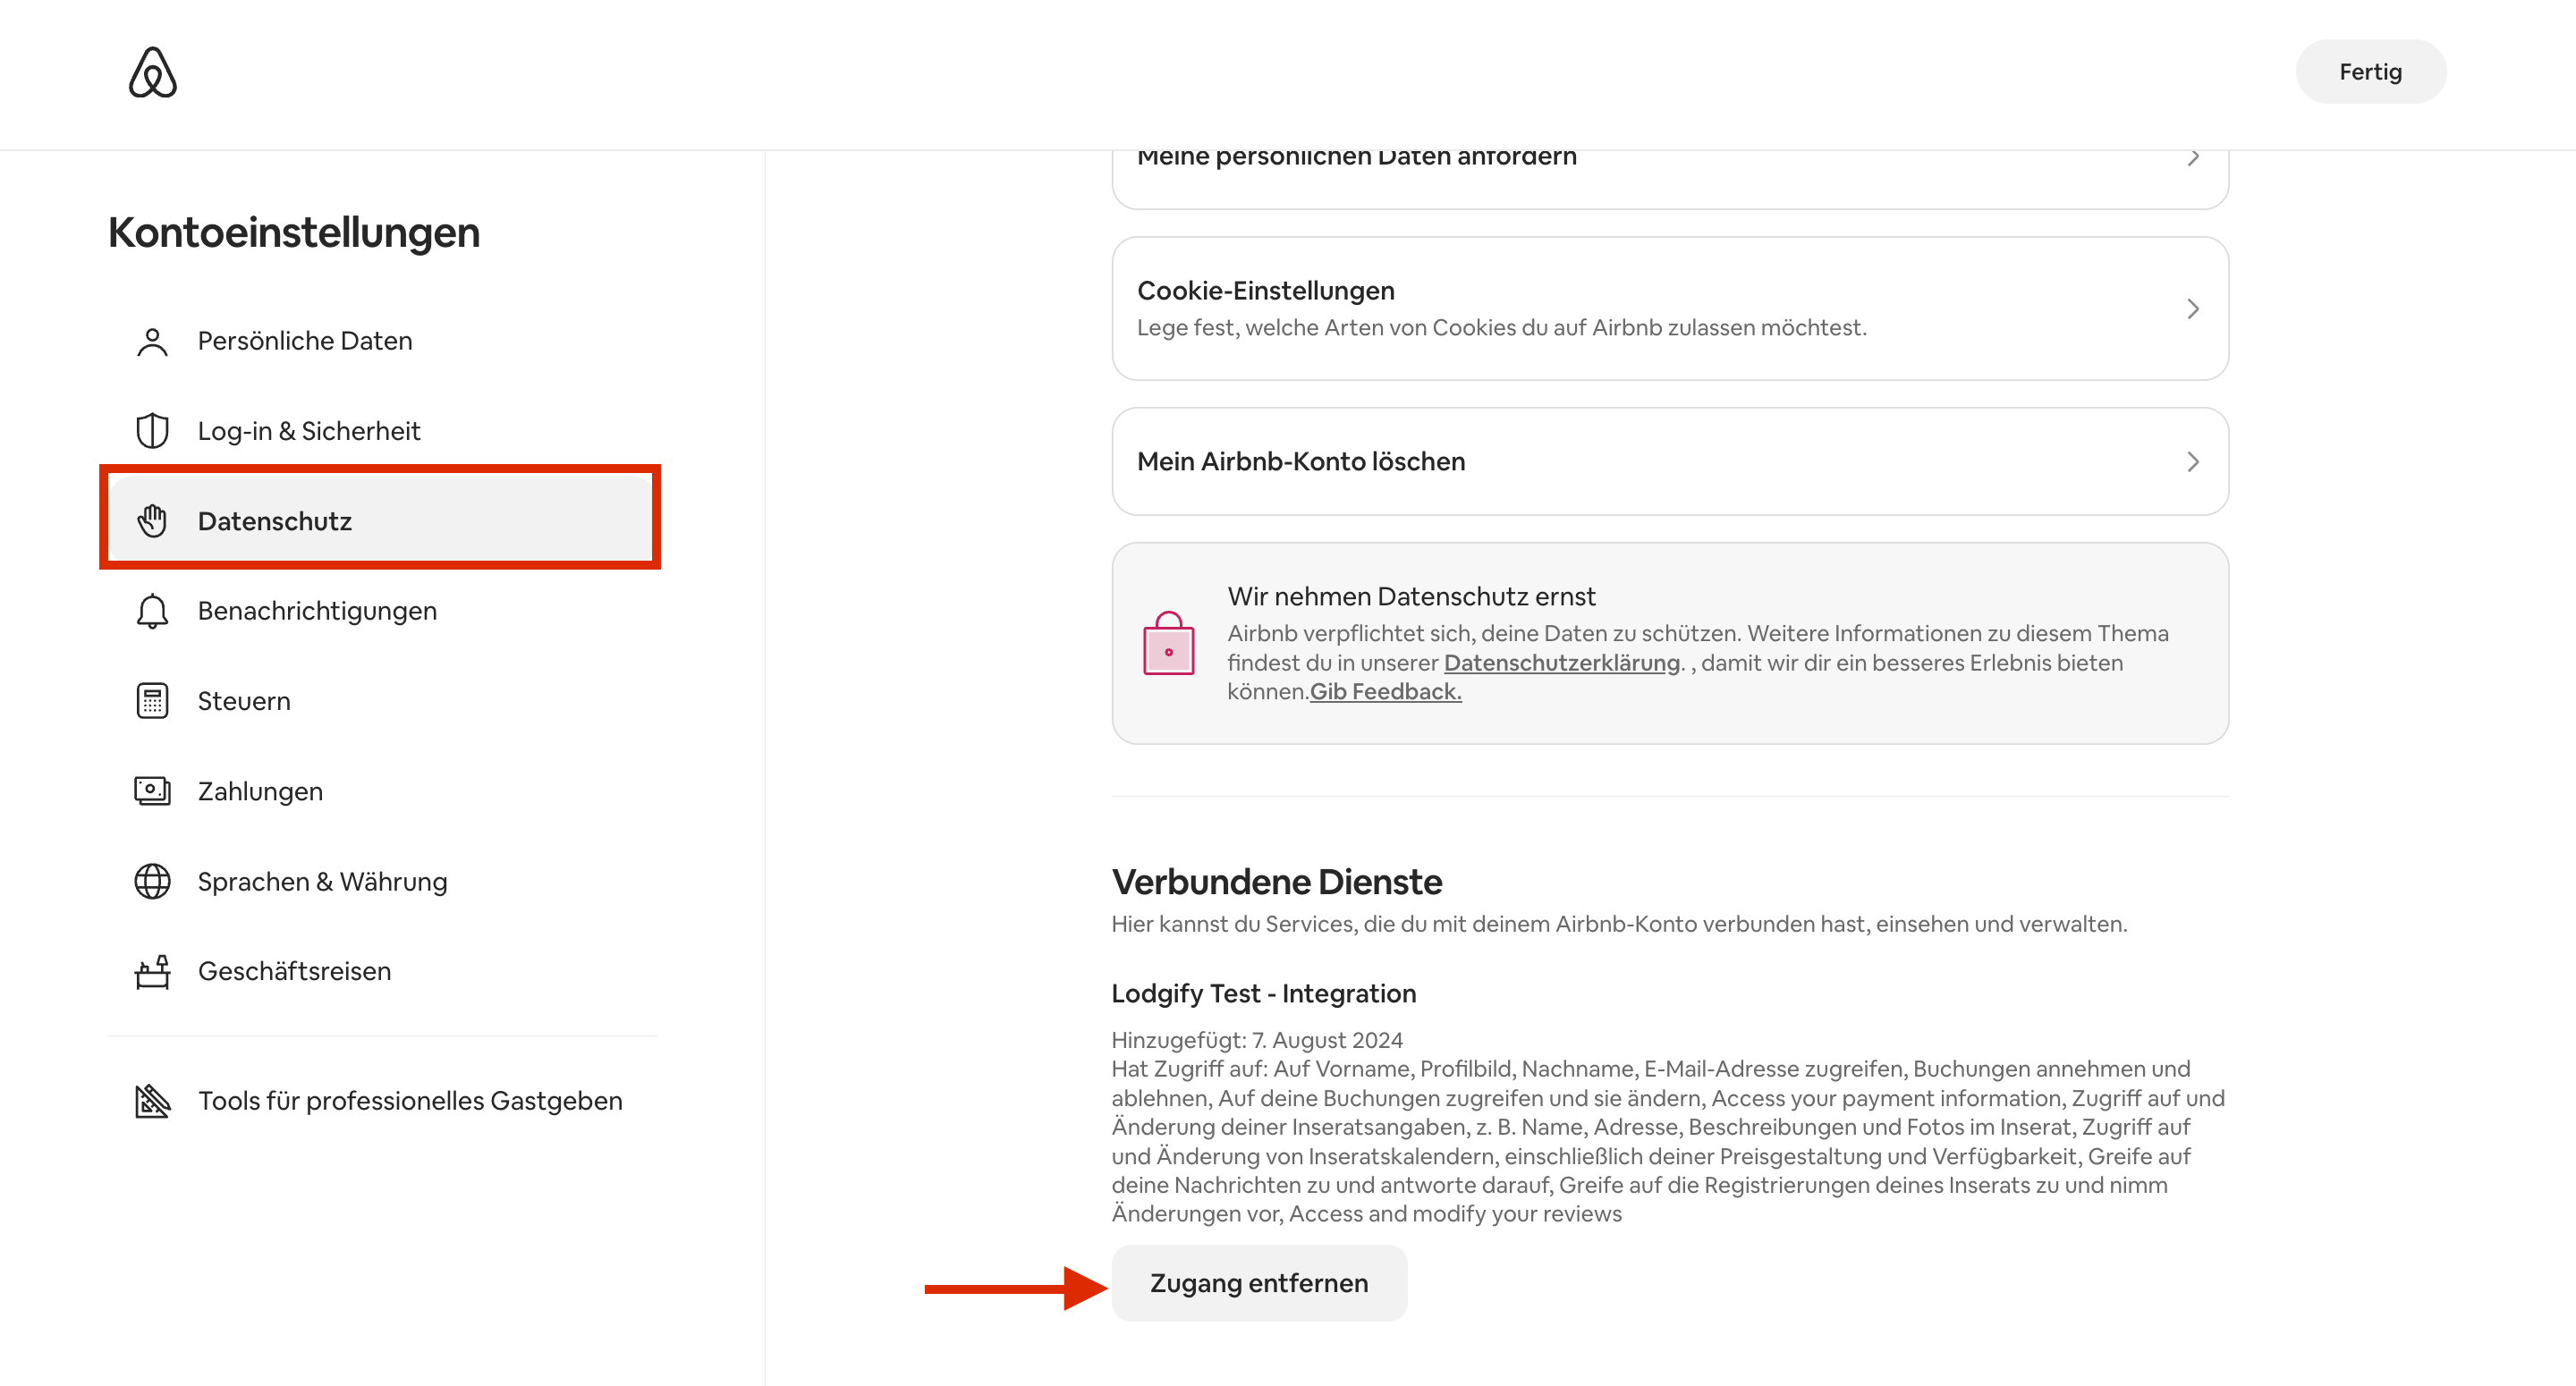Viewport: 2576px width, 1386px height.
Task: Remove Lodgify access via Zugang entfernen
Action: pyautogui.click(x=1258, y=1283)
